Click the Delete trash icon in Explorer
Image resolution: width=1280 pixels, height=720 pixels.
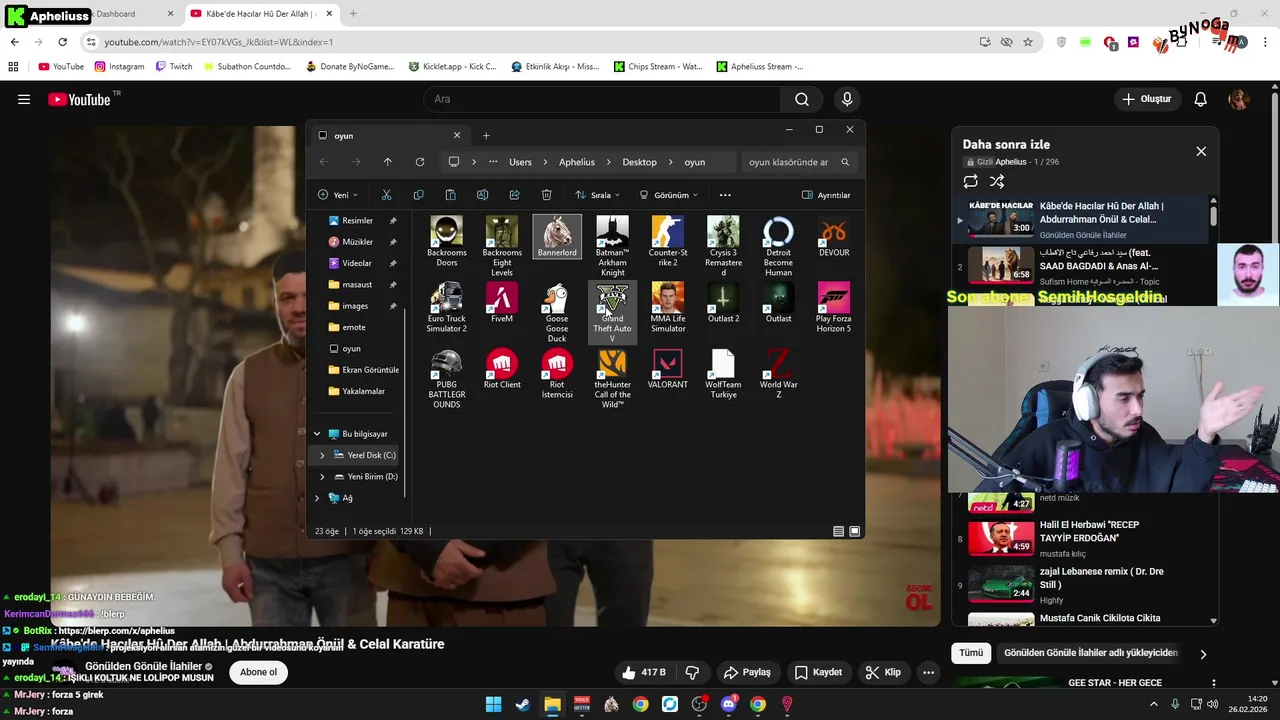(546, 195)
